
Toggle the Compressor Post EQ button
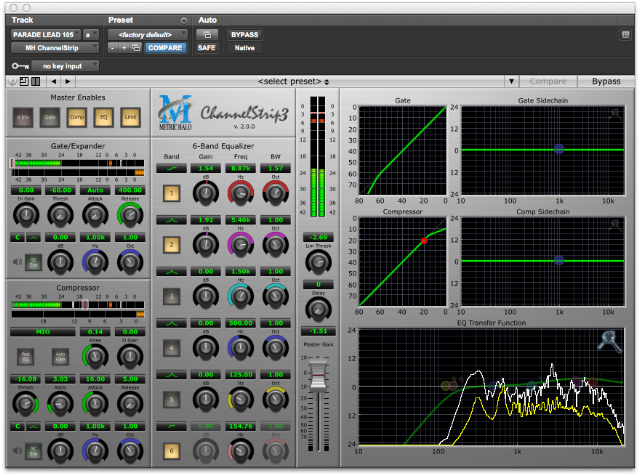pyautogui.click(x=26, y=357)
